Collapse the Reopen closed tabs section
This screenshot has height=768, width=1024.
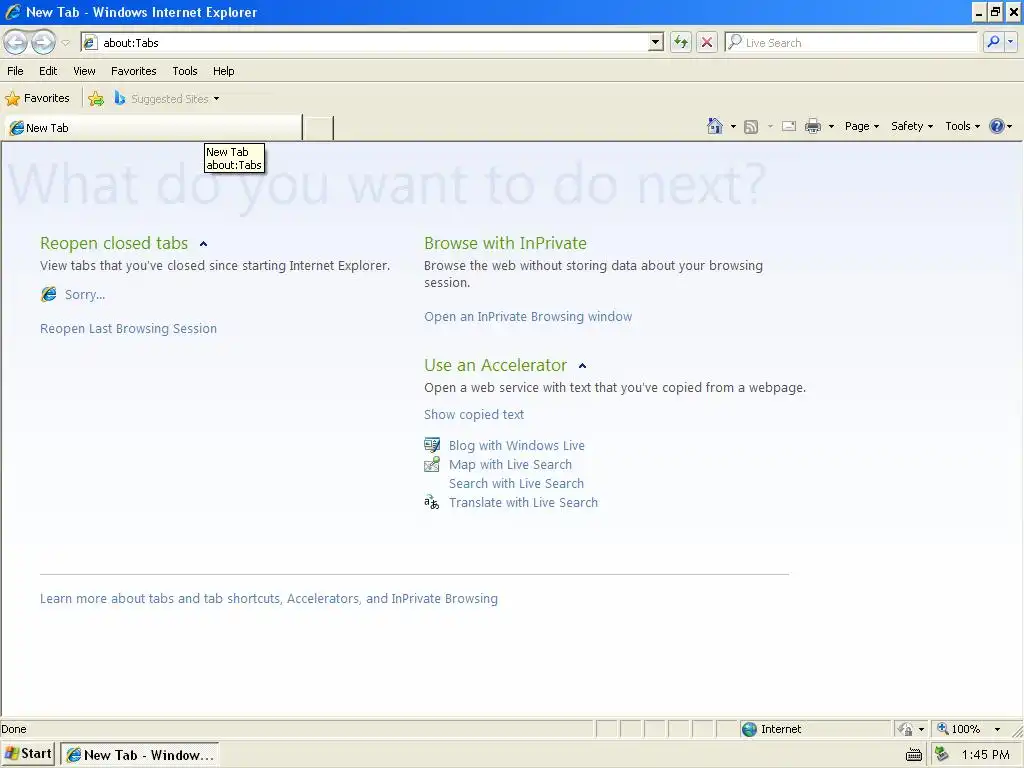(203, 244)
